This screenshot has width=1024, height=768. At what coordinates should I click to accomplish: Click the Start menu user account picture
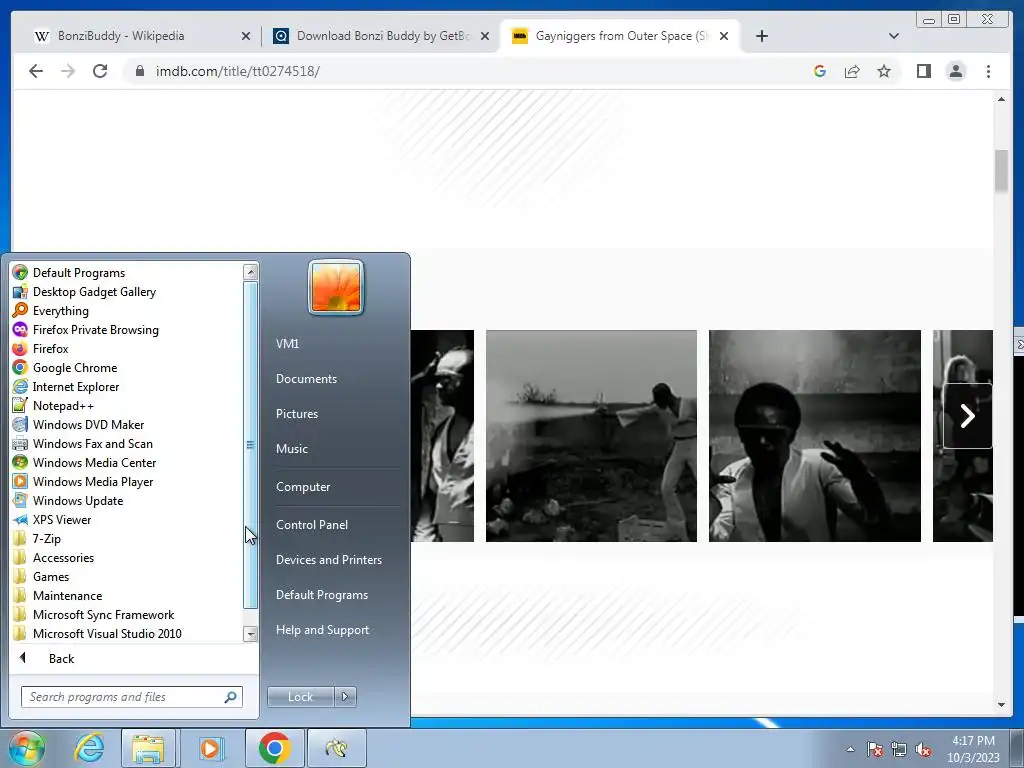pyautogui.click(x=336, y=287)
